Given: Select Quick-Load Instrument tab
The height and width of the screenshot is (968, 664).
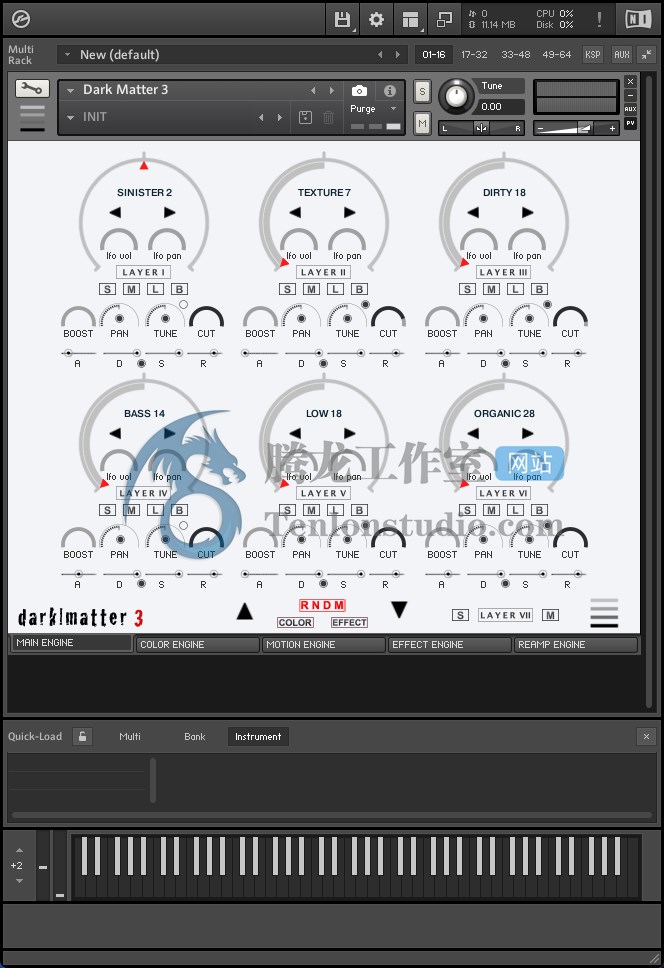Looking at the screenshot, I should coord(258,736).
